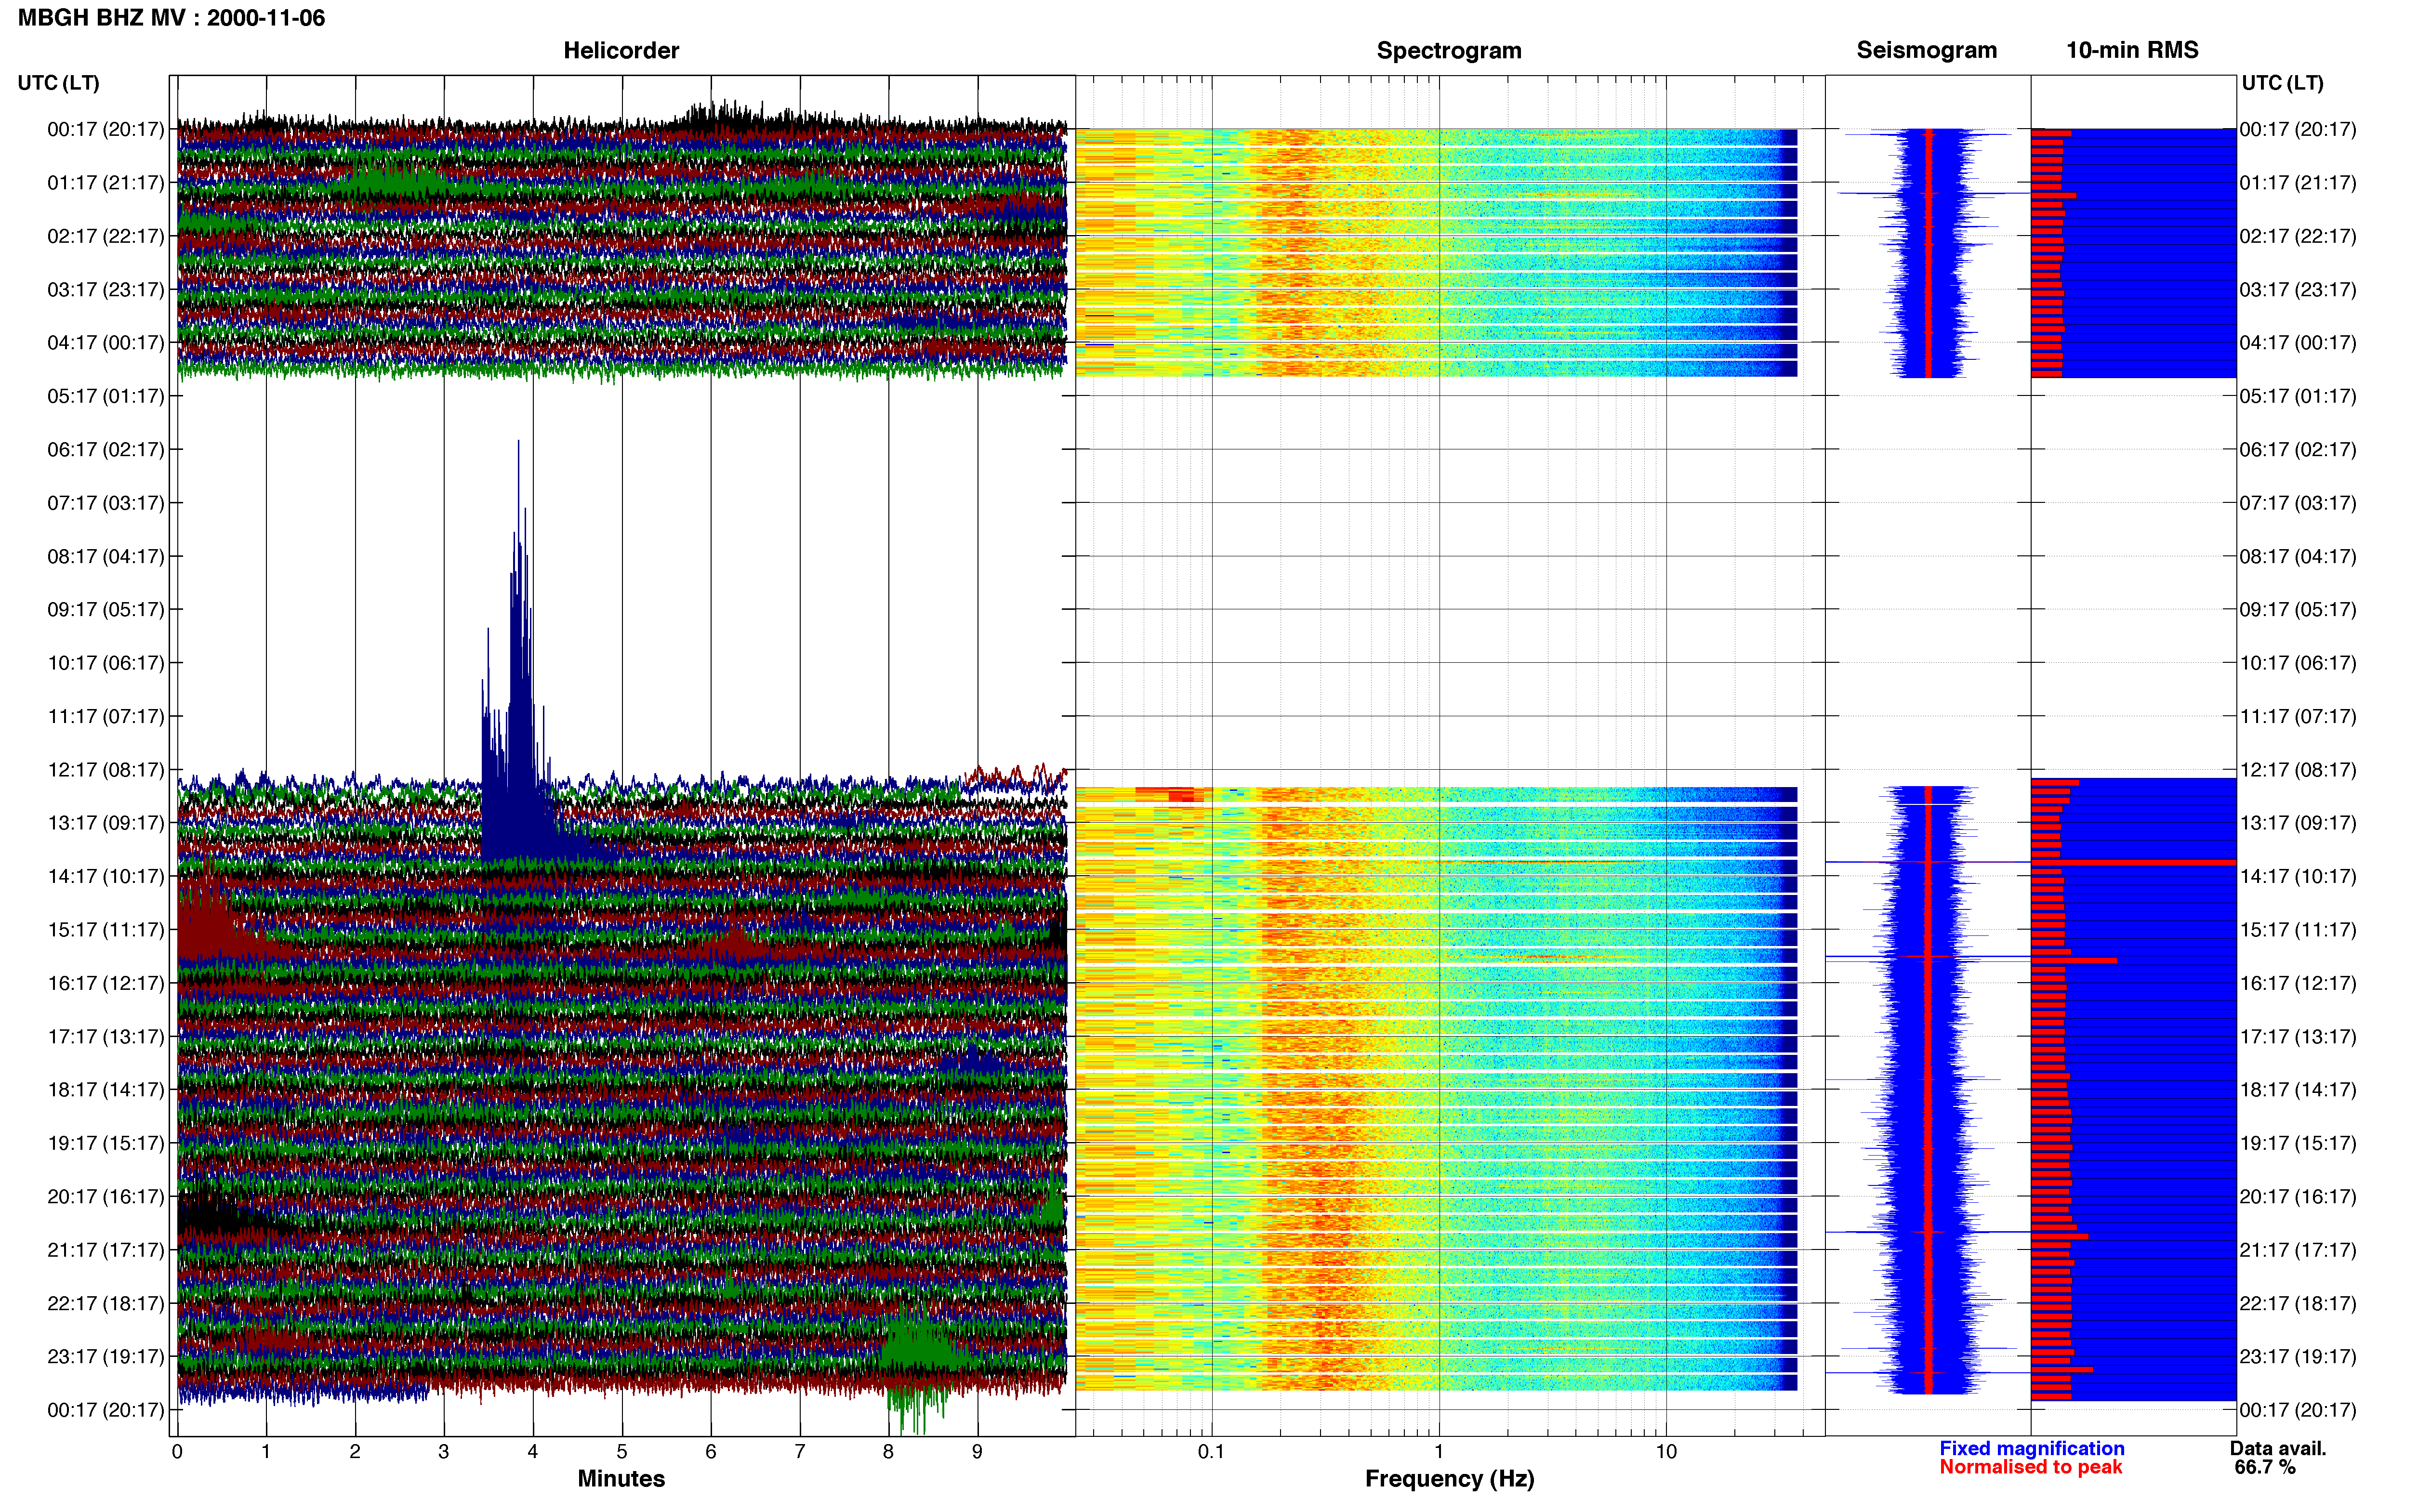Click the right UTC (LT) axis label
Viewport: 2418px width, 1512px height.
click(x=2282, y=83)
